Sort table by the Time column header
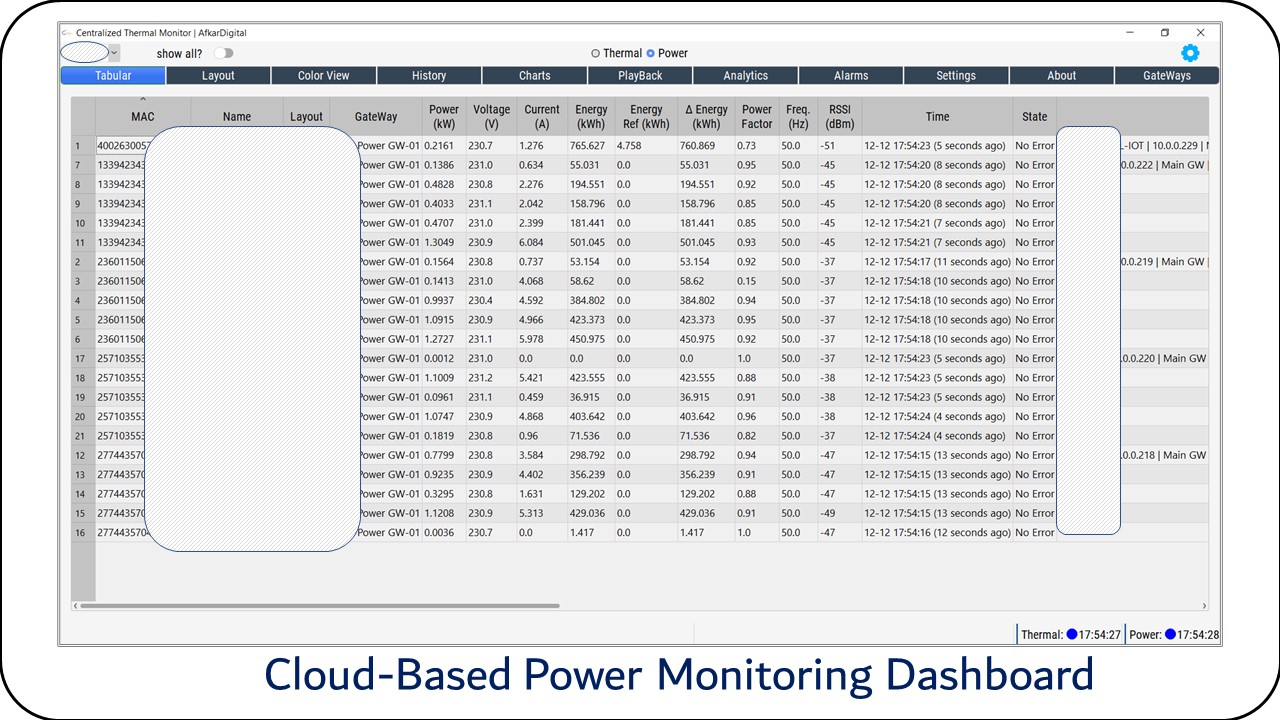This screenshot has height=720, width=1280. (x=937, y=117)
